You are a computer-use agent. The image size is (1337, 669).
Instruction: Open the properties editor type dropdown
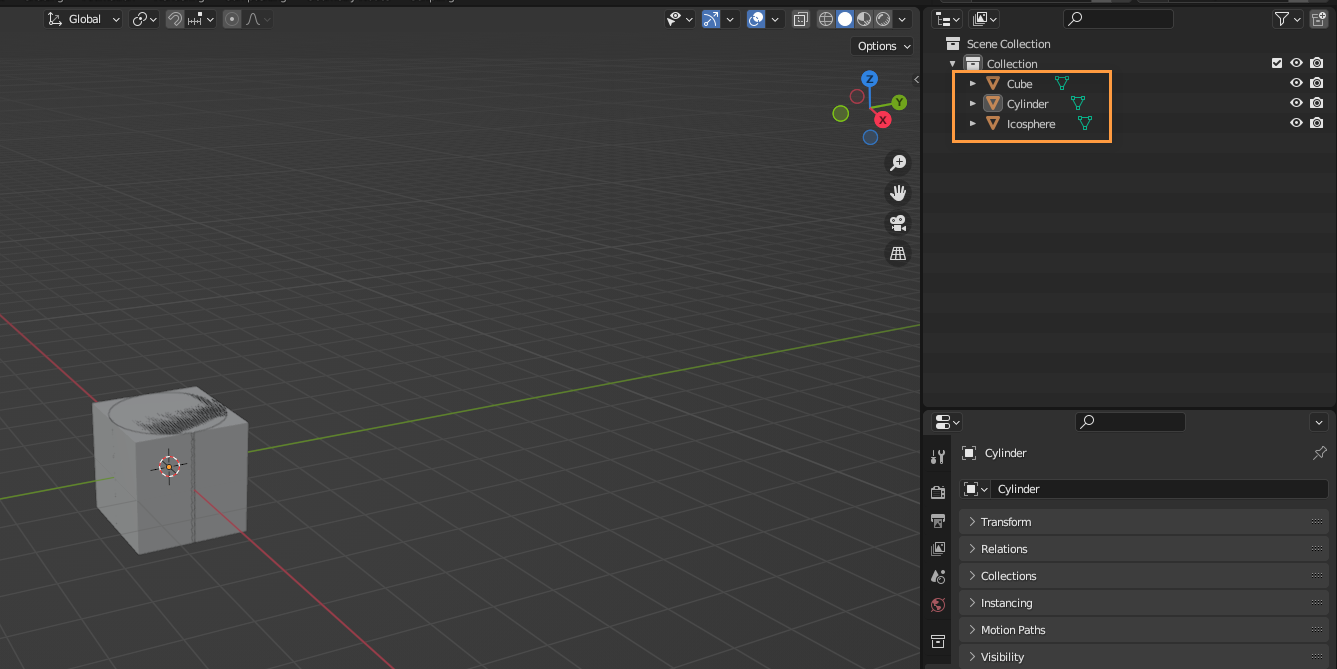click(x=947, y=422)
